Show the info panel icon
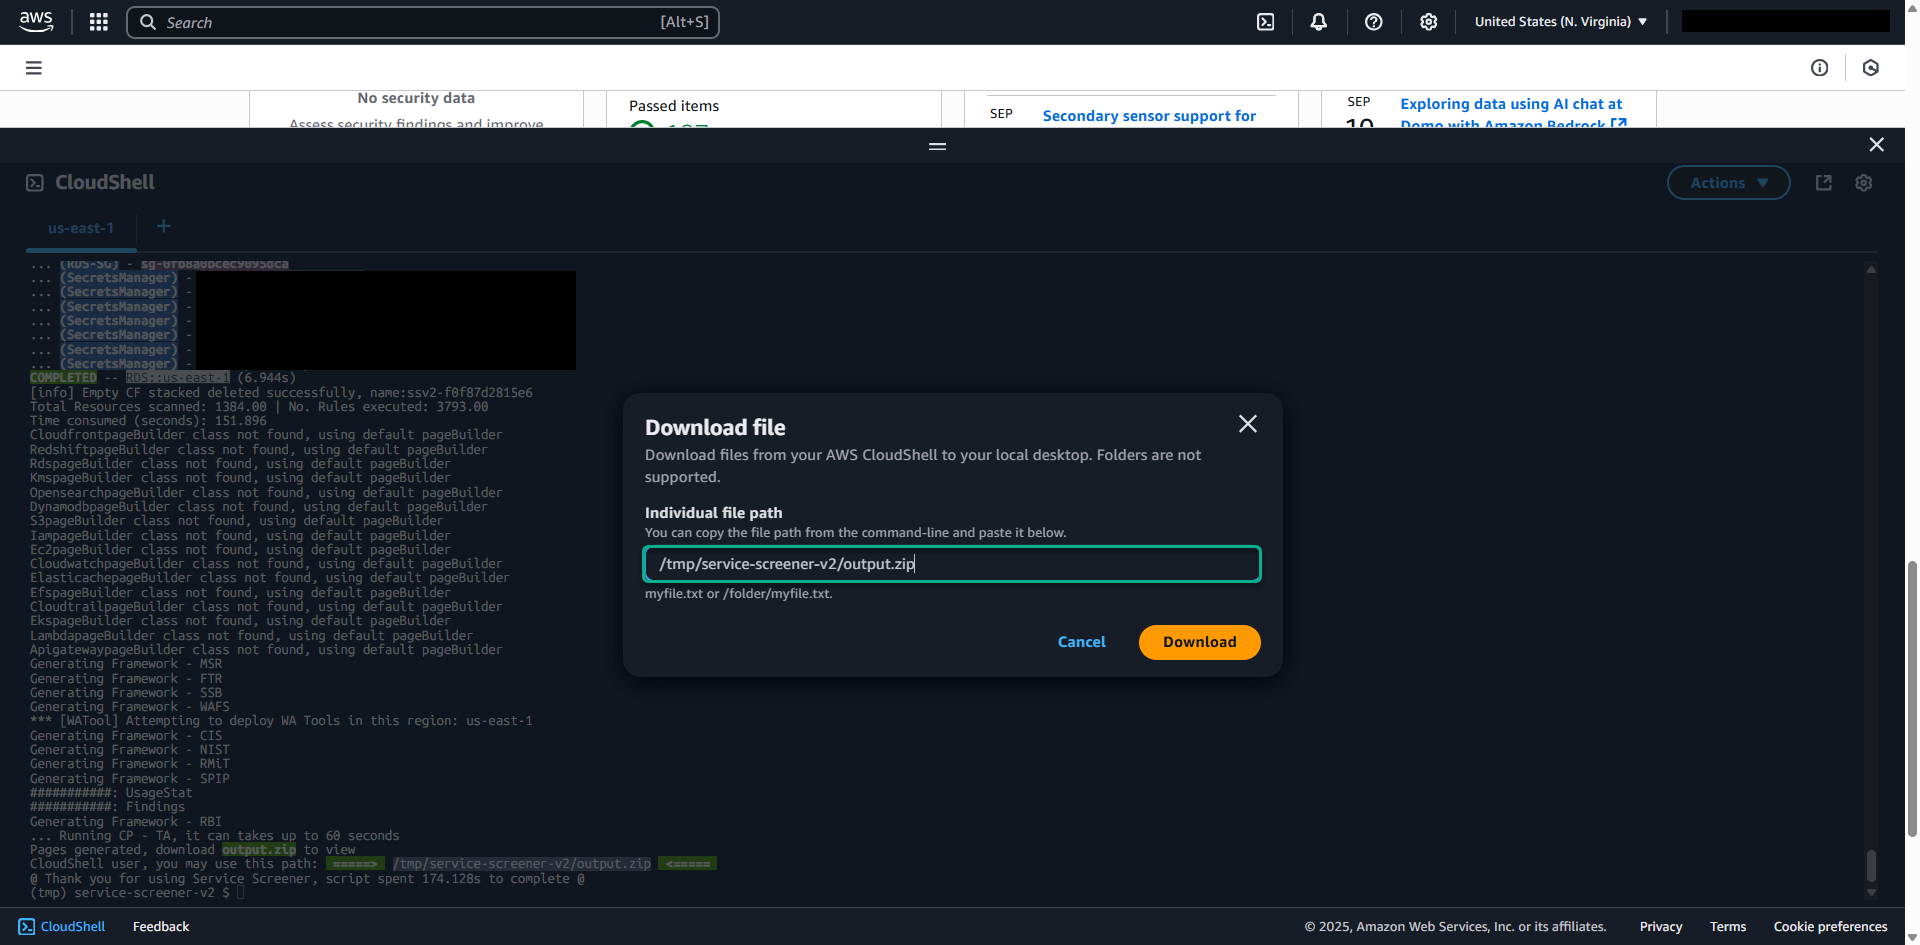This screenshot has width=1920, height=945. (1819, 68)
